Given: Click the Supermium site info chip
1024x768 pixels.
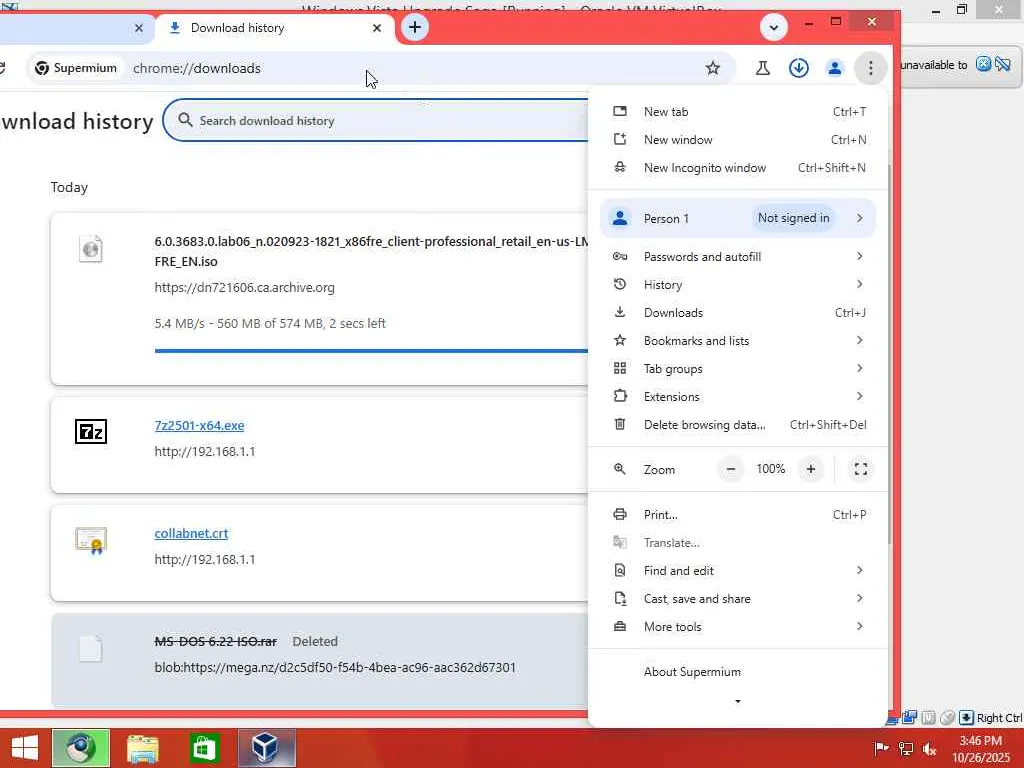Looking at the screenshot, I should pos(76,68).
